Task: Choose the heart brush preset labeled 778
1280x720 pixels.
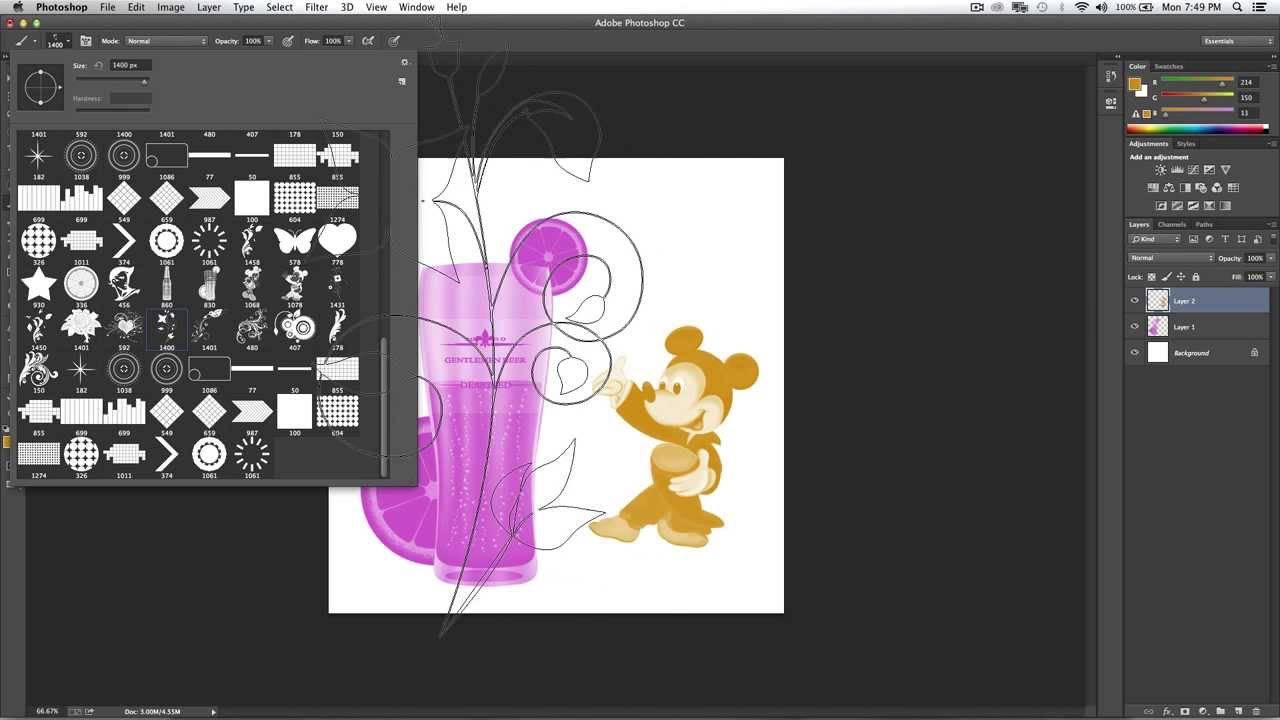Action: point(337,240)
